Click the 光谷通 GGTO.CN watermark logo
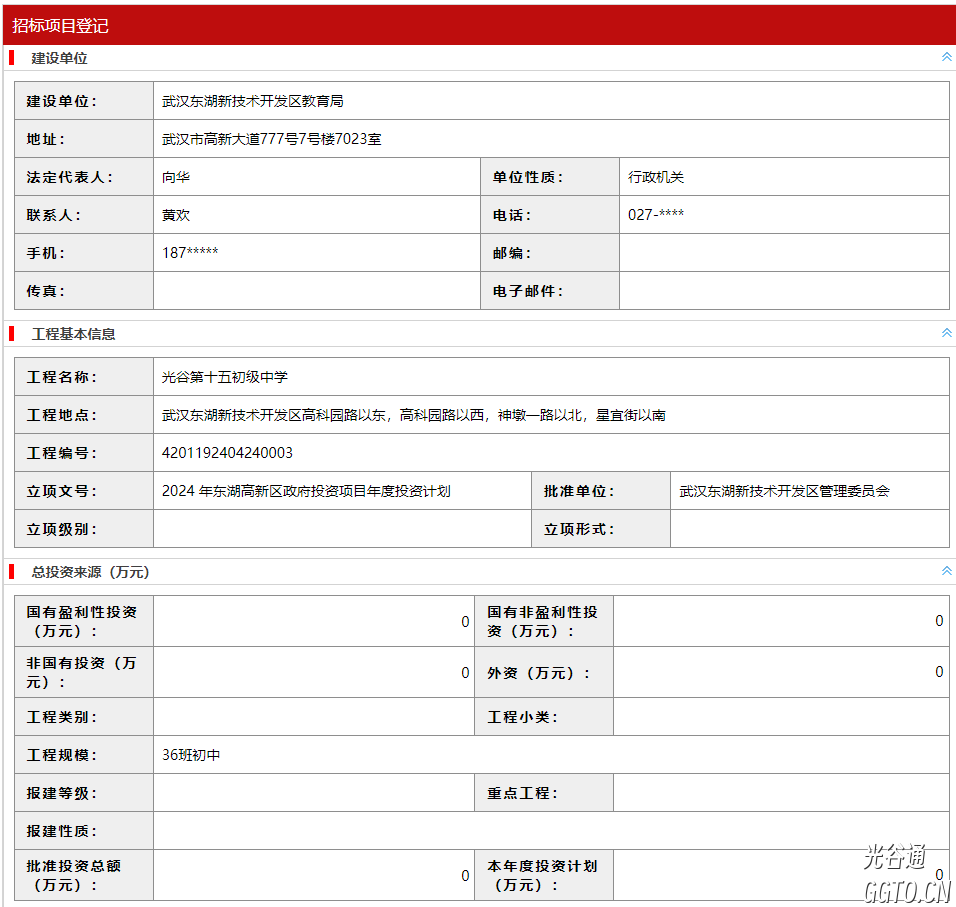The width and height of the screenshot is (956, 907). tap(907, 874)
